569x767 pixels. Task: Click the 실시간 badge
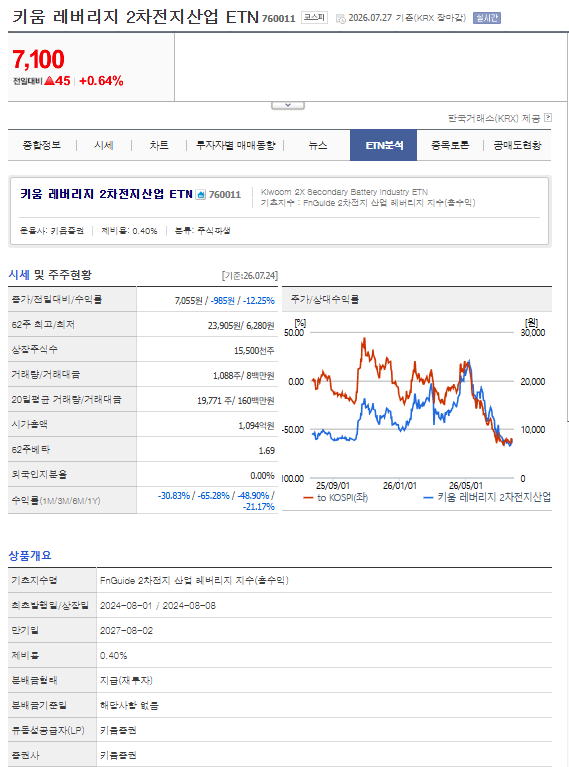point(487,18)
